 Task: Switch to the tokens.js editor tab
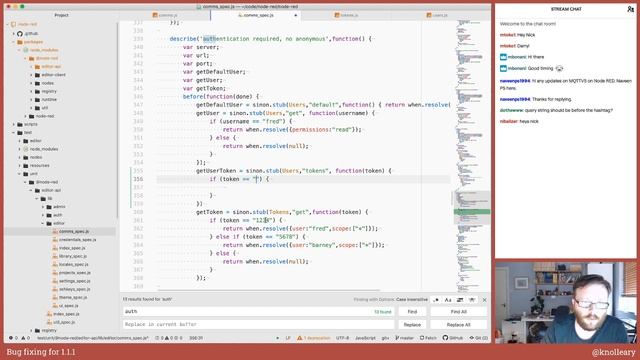(x=346, y=15)
